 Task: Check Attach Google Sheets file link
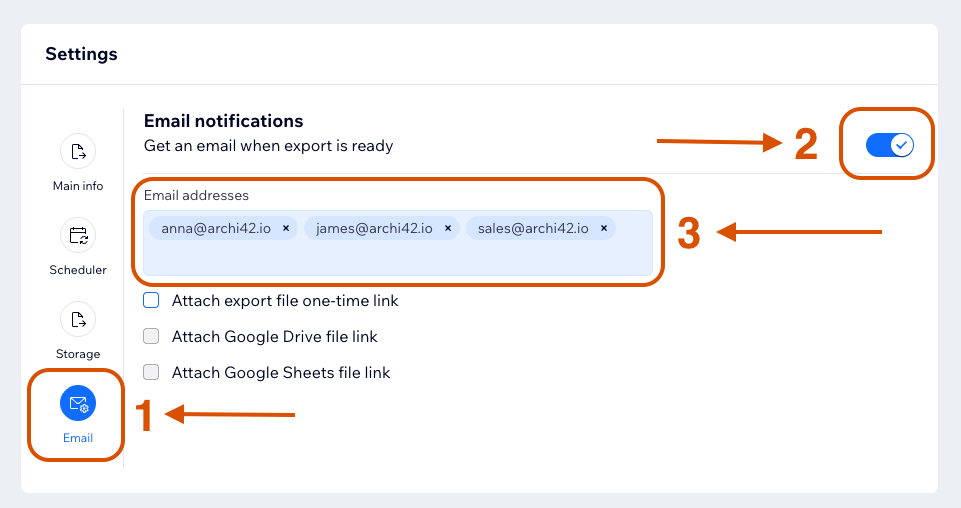tap(151, 372)
